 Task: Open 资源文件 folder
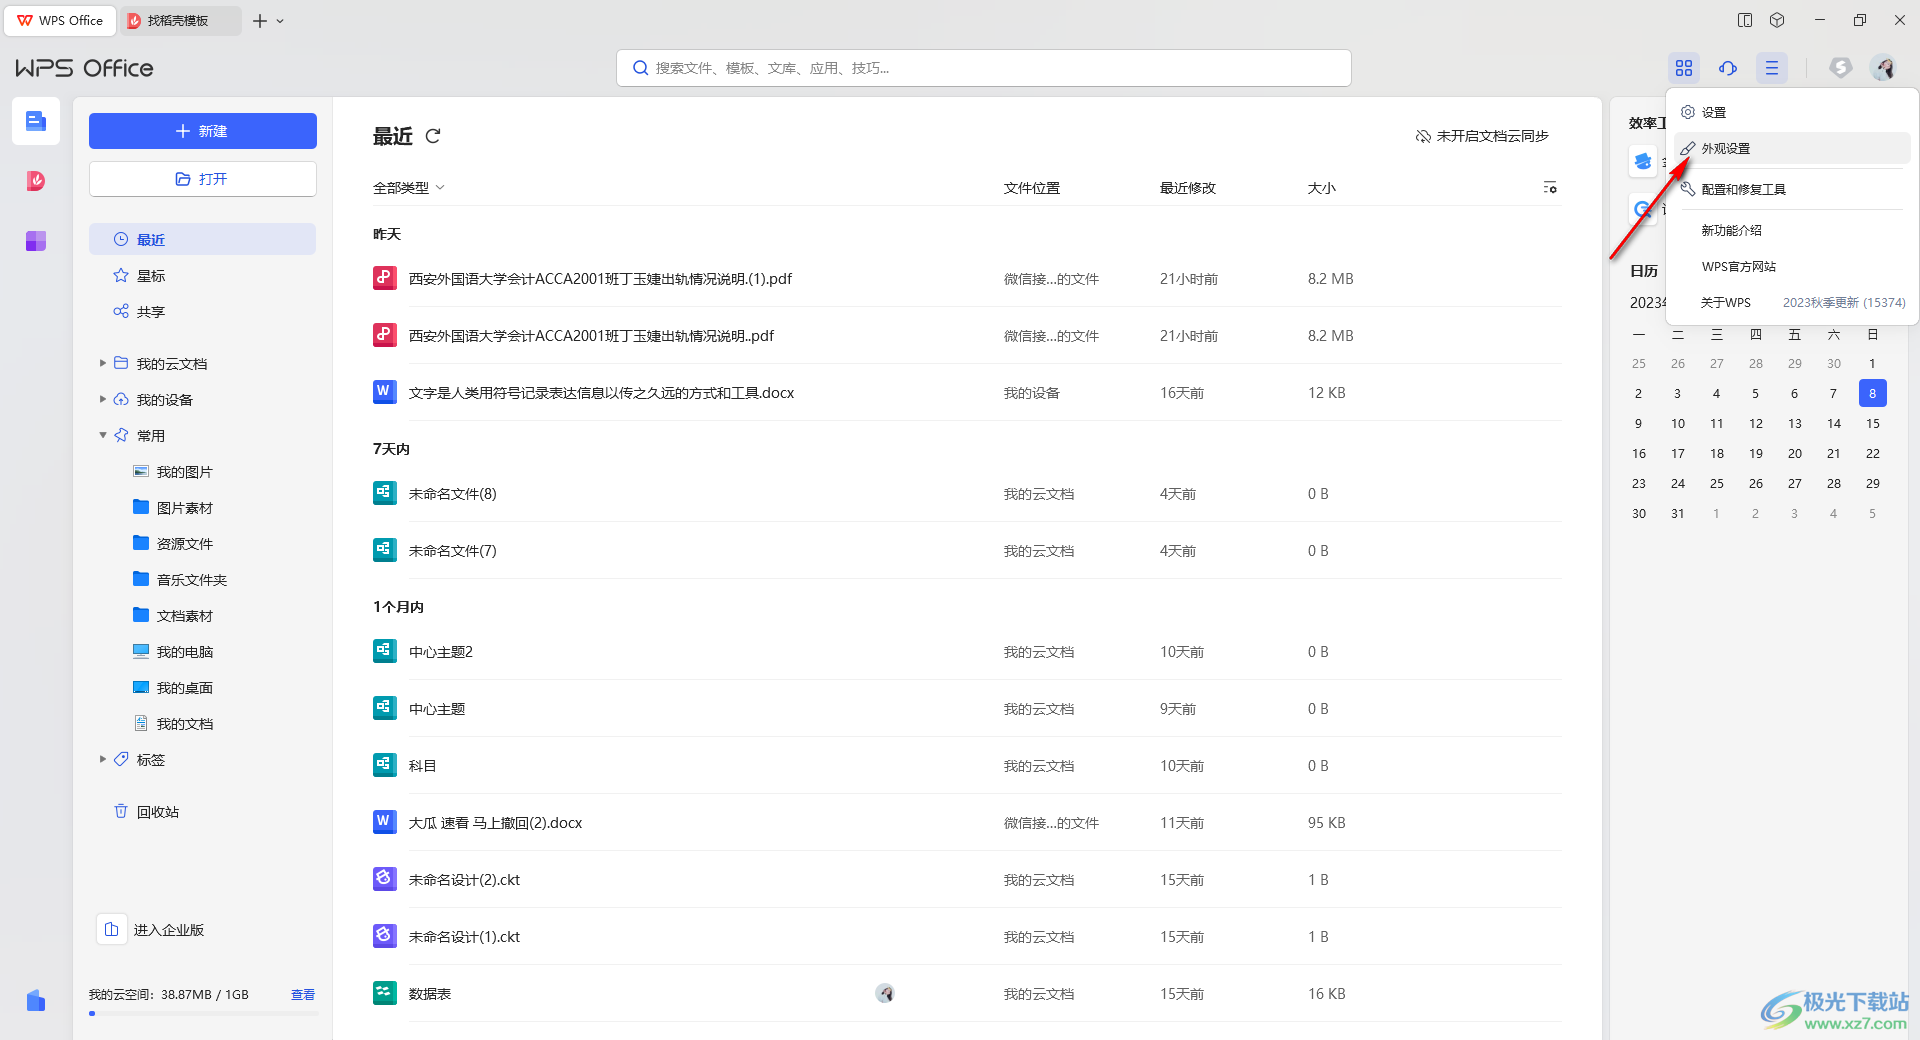pyautogui.click(x=173, y=544)
